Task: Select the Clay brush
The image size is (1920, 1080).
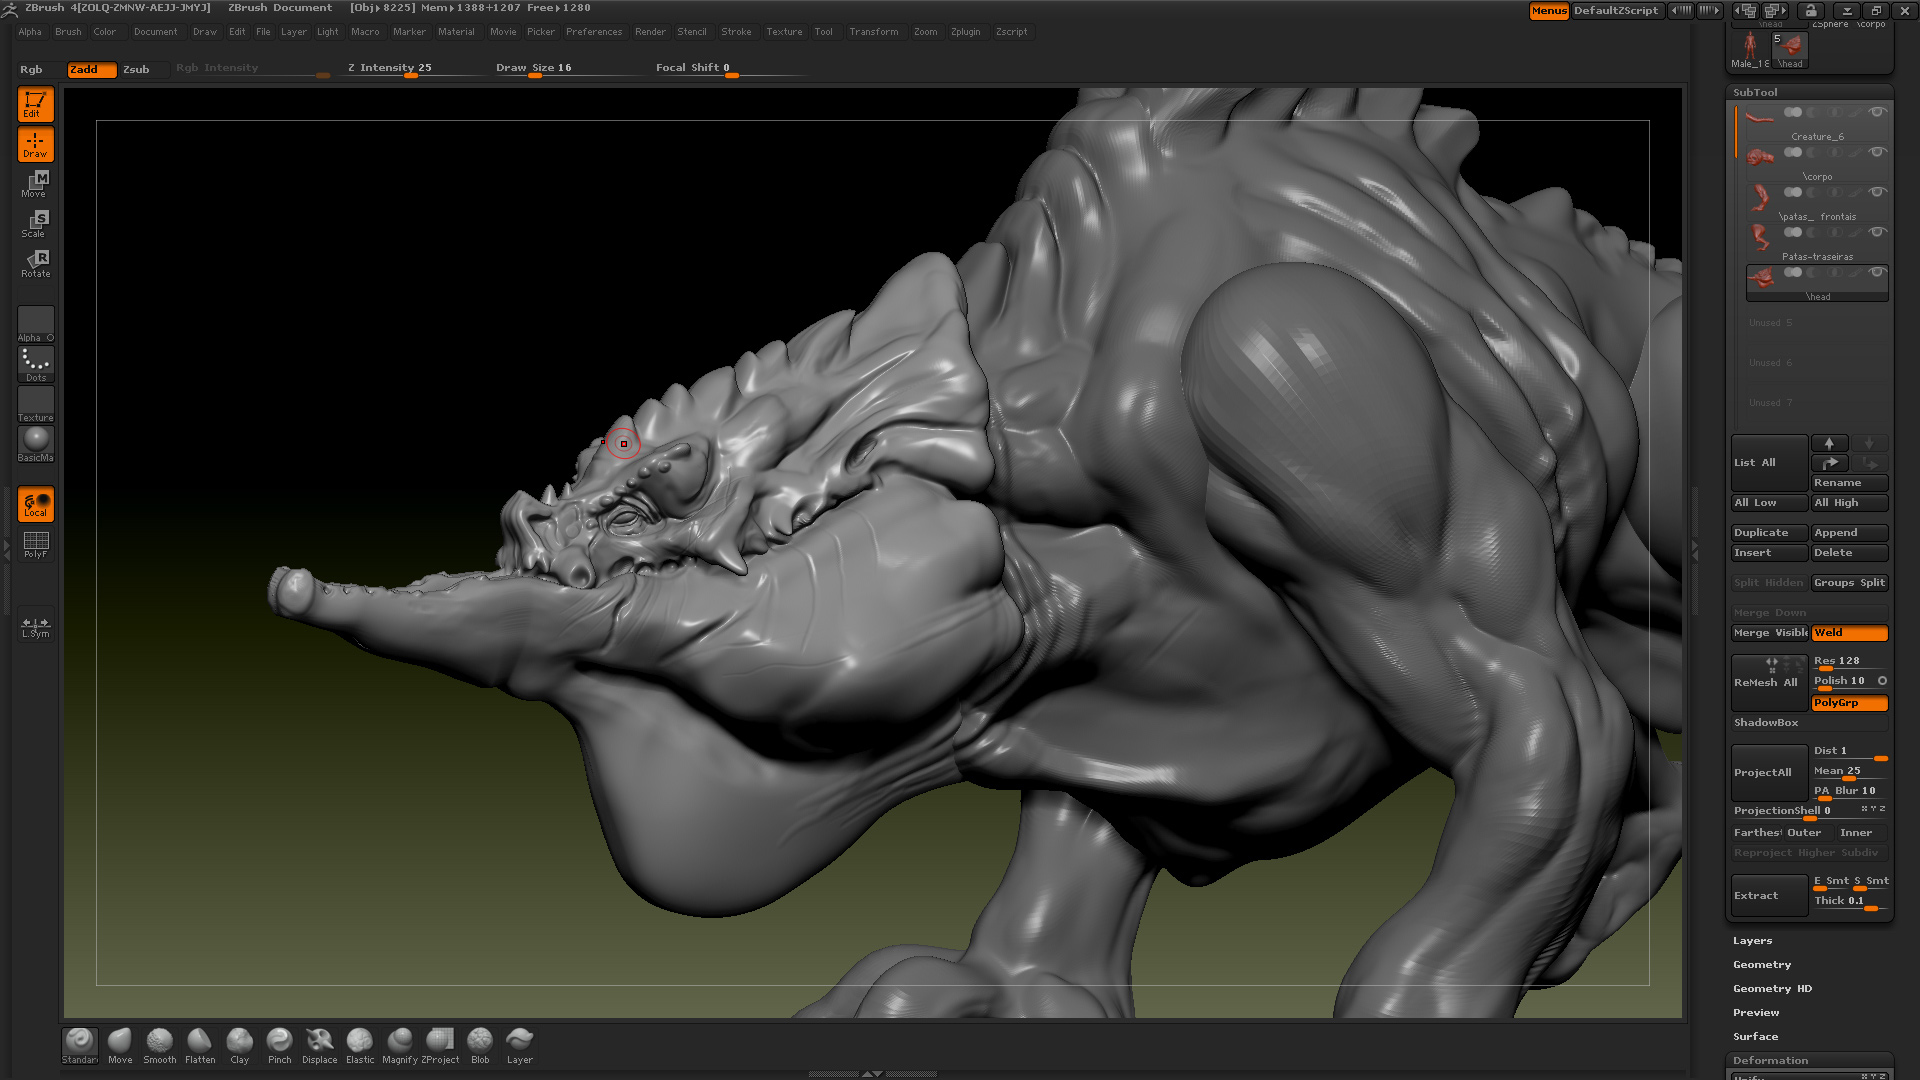Action: [240, 1045]
